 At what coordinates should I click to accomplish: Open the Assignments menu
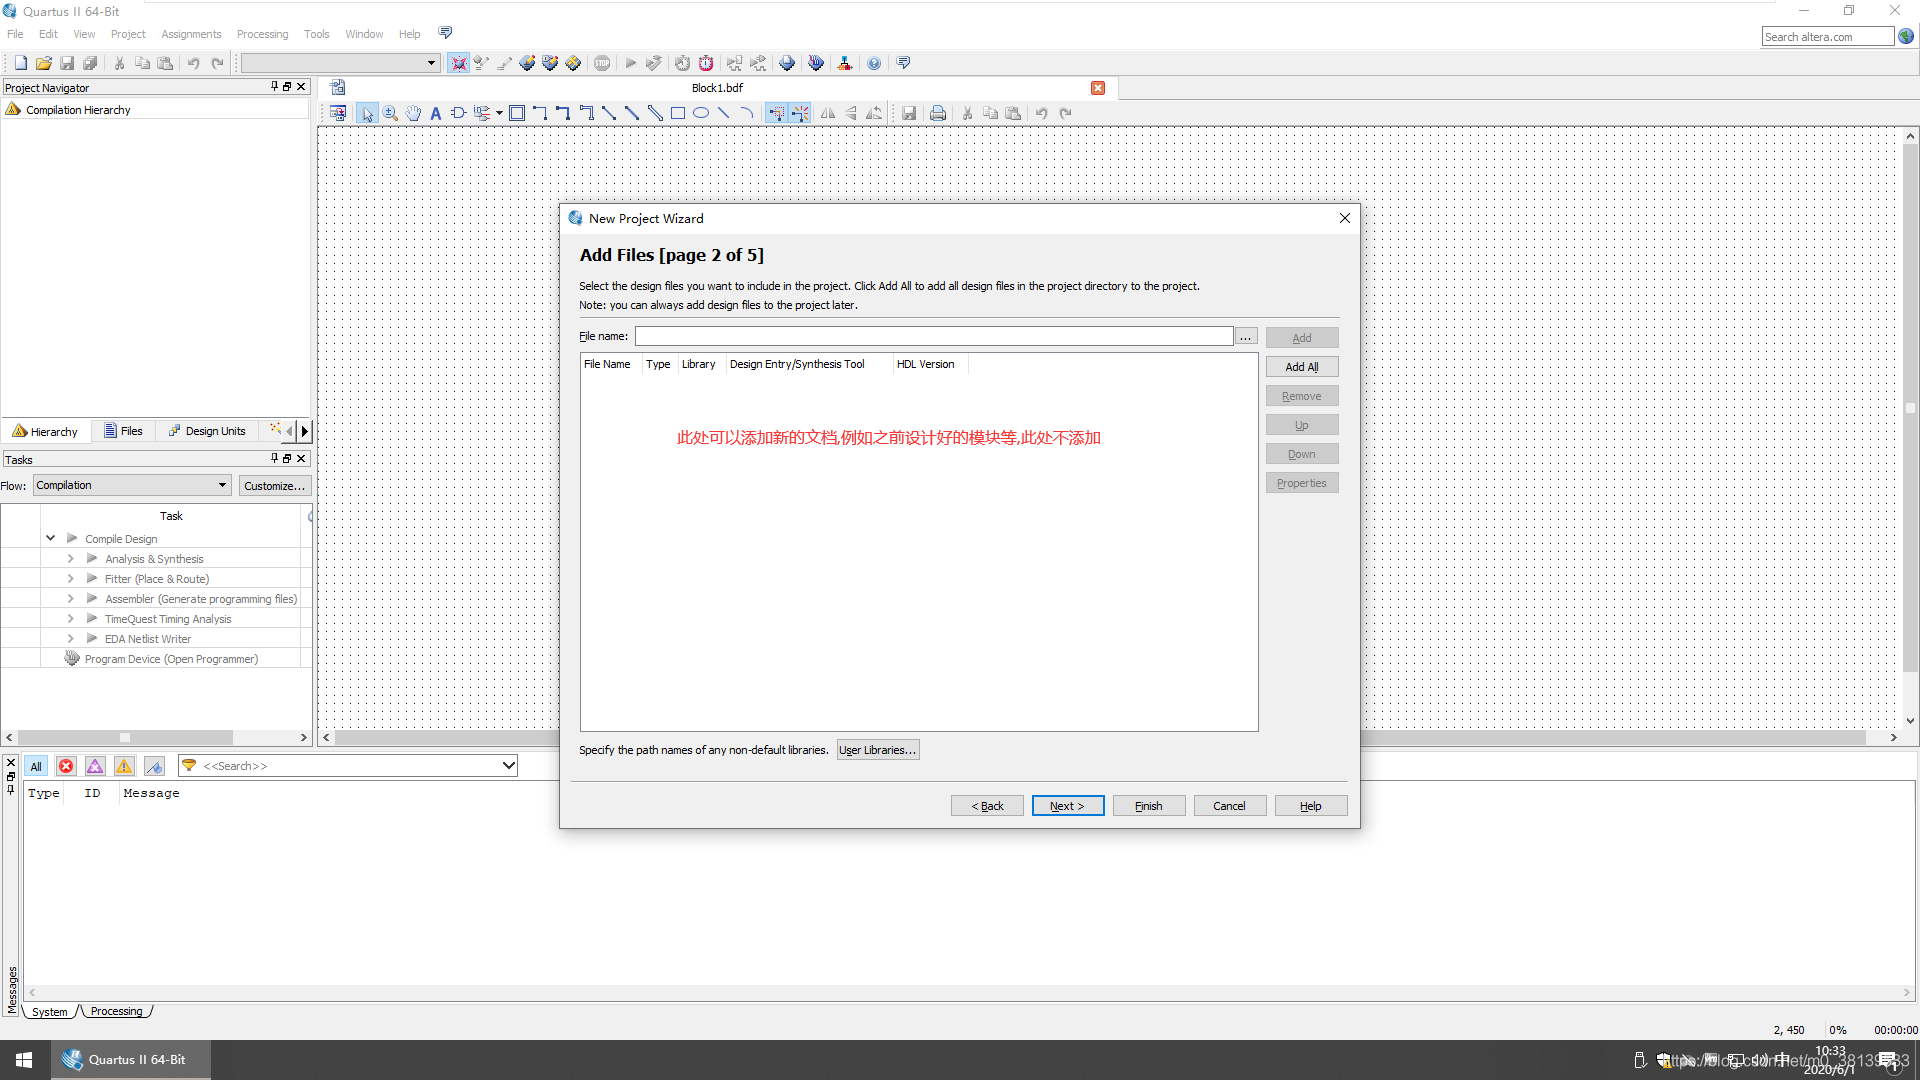coord(191,34)
